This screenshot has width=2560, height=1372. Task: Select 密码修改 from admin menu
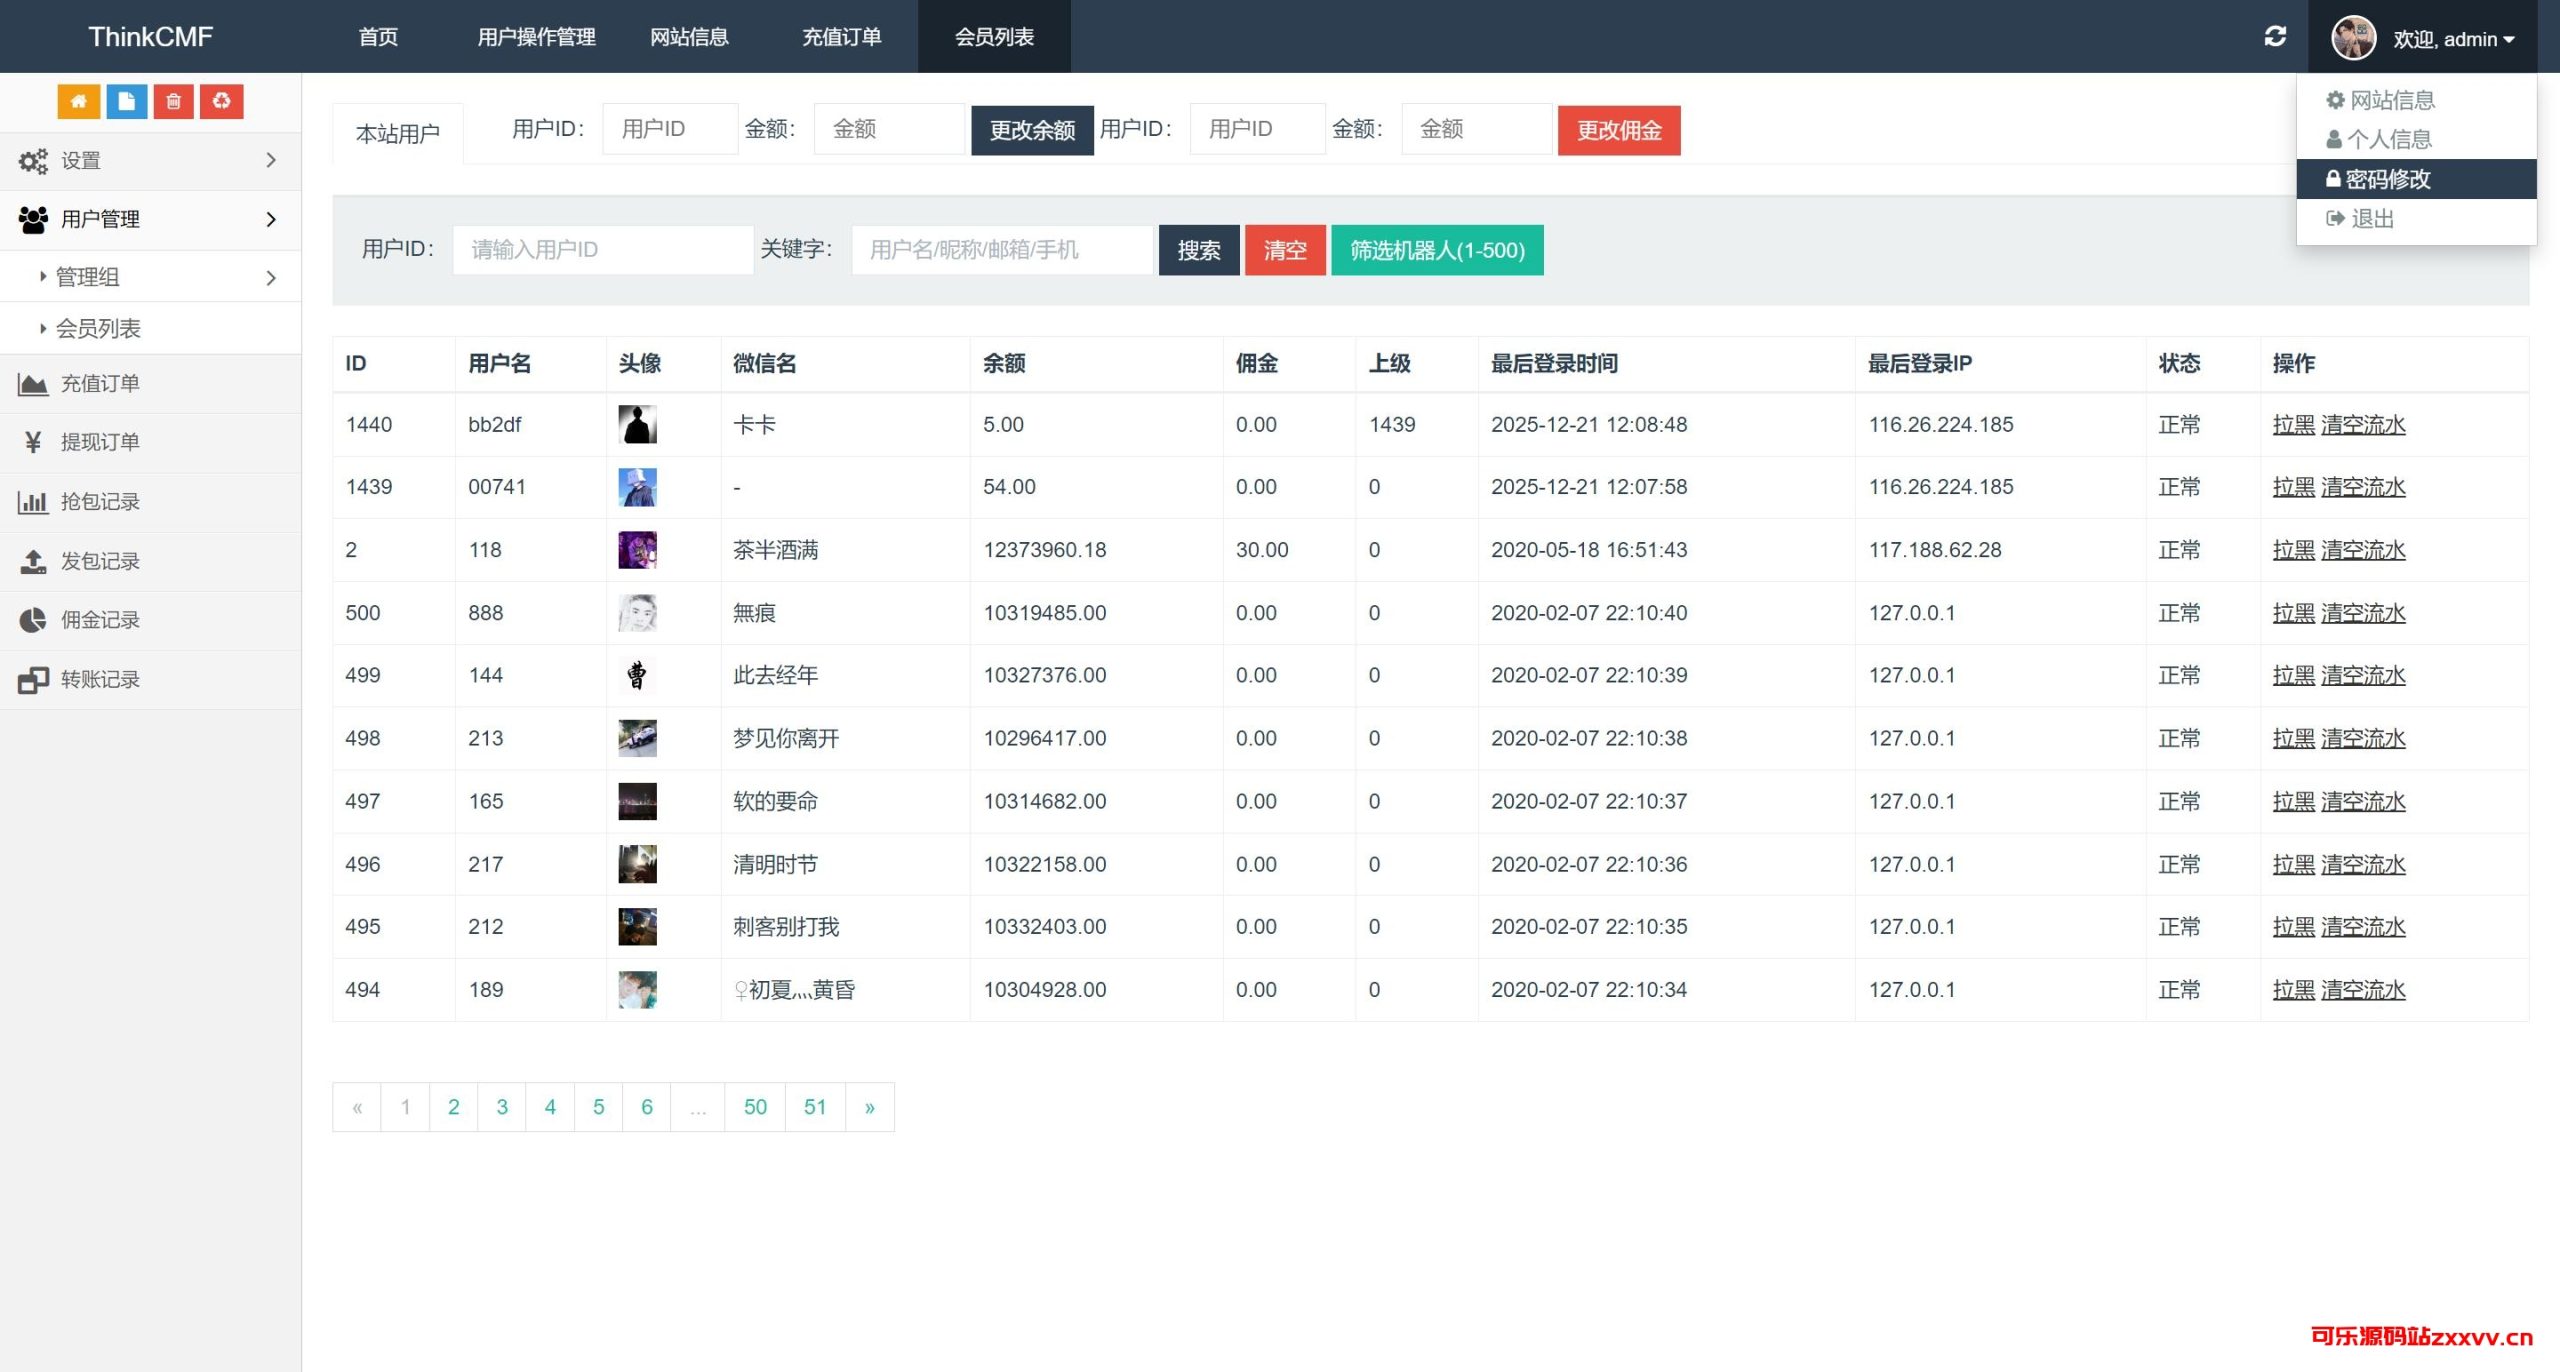tap(2388, 179)
